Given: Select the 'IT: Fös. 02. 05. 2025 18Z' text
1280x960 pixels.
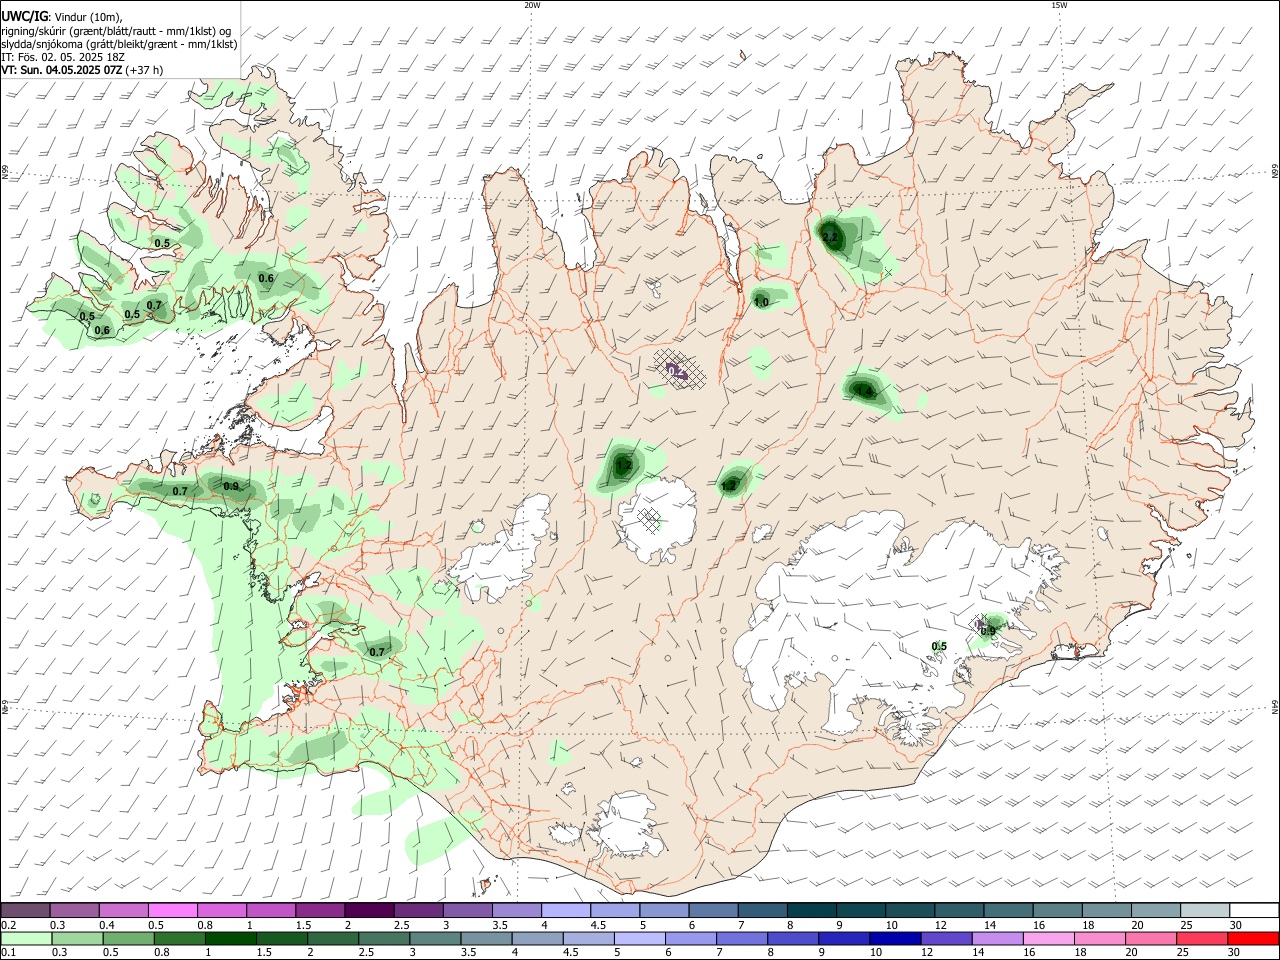Looking at the screenshot, I should click(62, 57).
